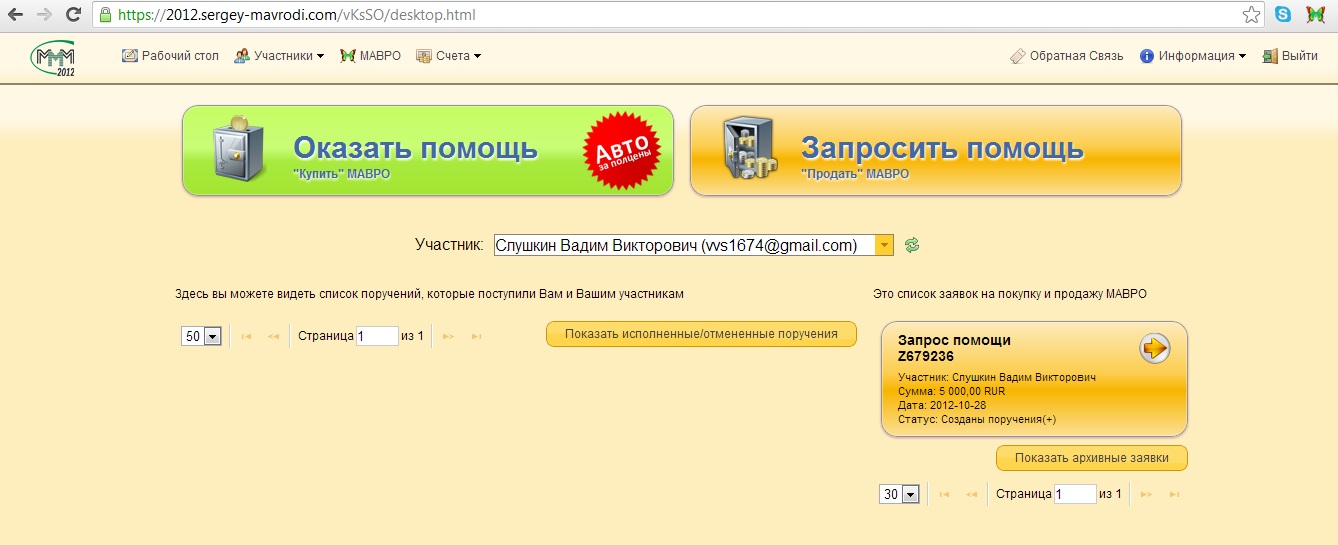Viewport: 1338px width, 545px height.
Task: Go to previous page of requests list
Action: pyautogui.click(x=971, y=494)
